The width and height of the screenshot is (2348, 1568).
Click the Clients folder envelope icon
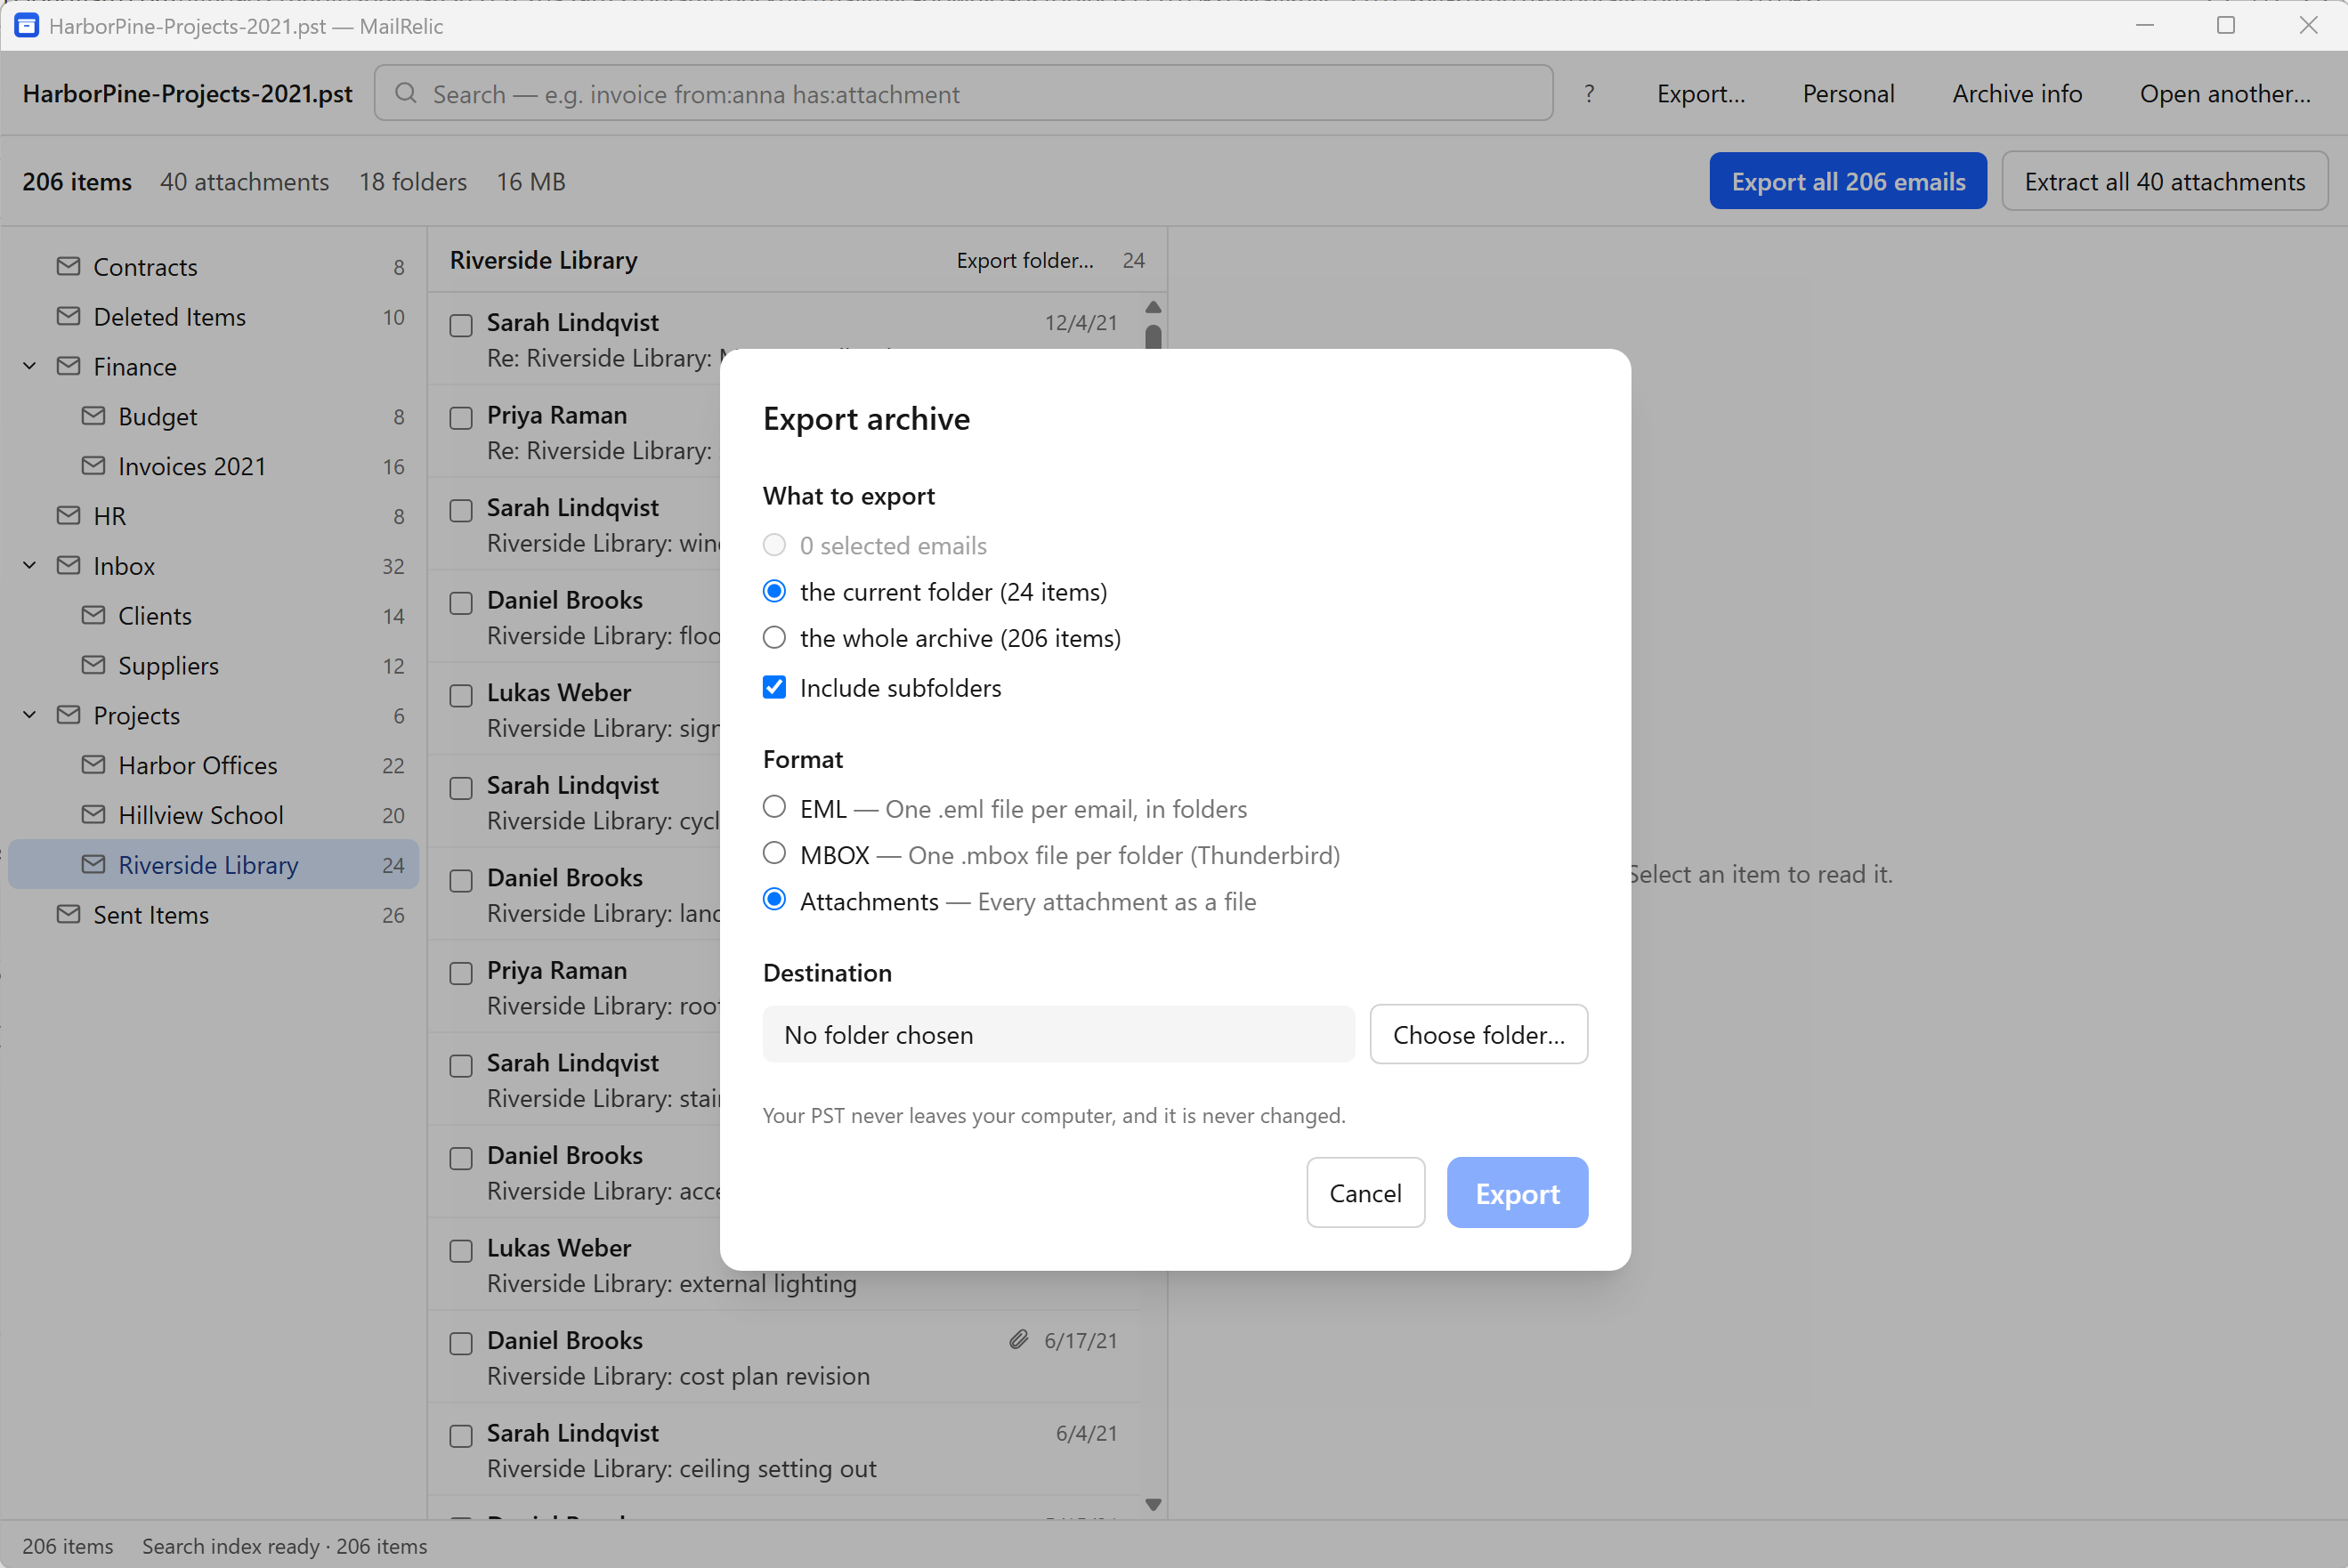pos(93,616)
